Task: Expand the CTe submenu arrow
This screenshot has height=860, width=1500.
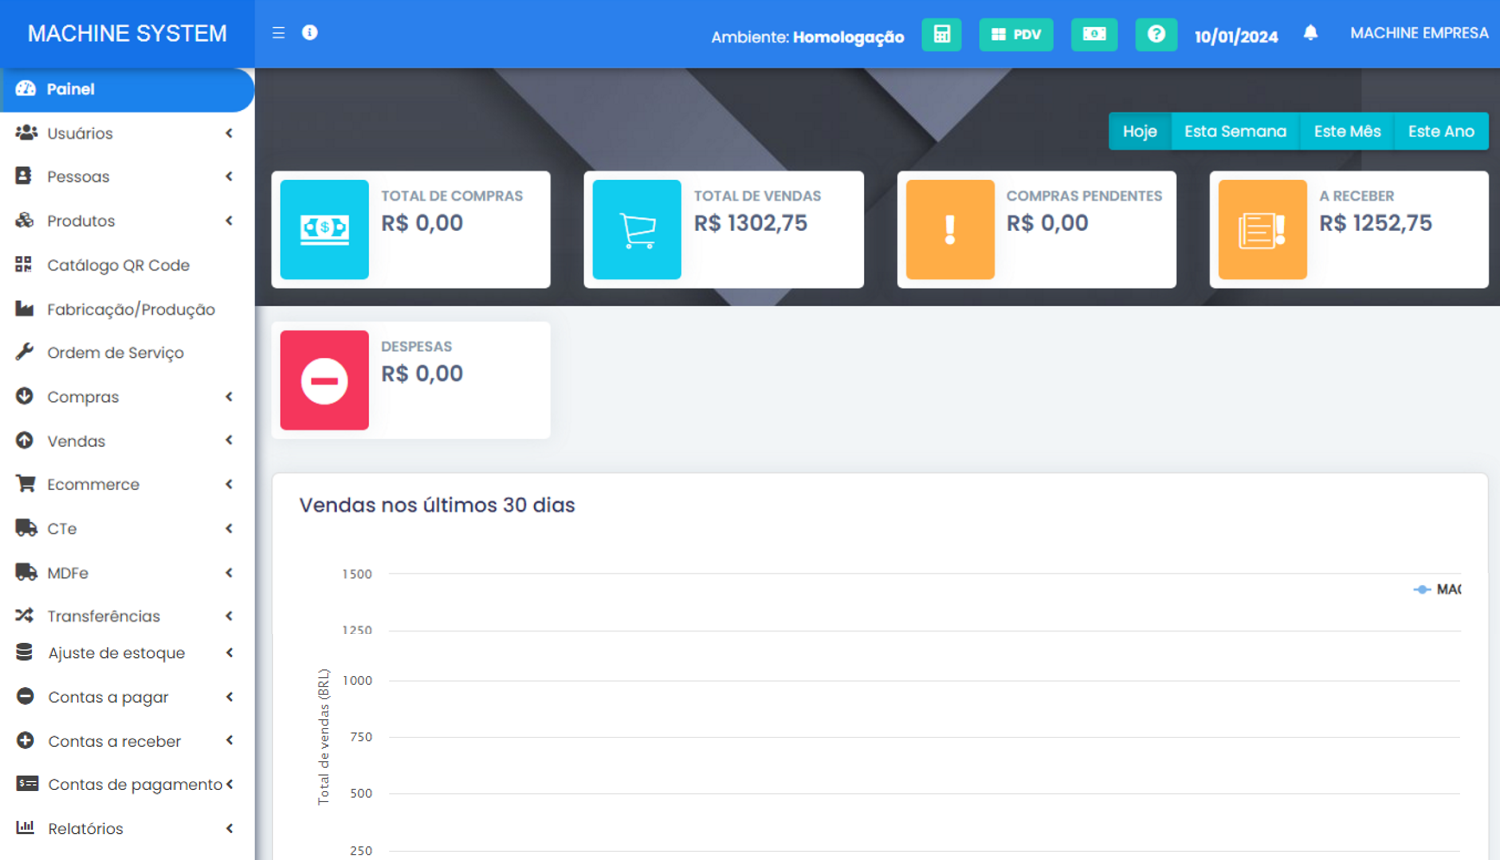Action: click(x=229, y=529)
